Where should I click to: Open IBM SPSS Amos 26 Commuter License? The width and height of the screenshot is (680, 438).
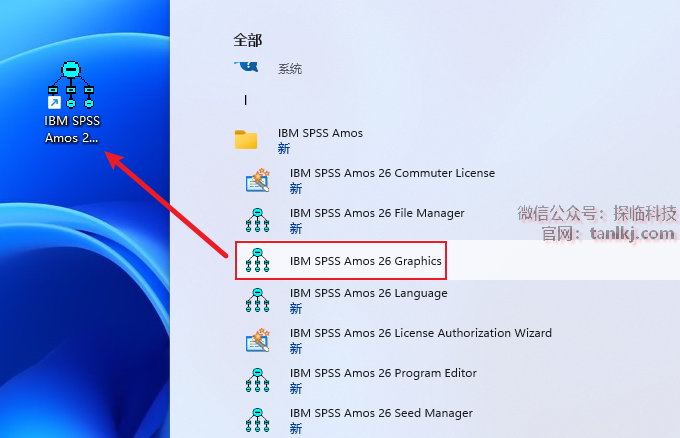tap(392, 173)
